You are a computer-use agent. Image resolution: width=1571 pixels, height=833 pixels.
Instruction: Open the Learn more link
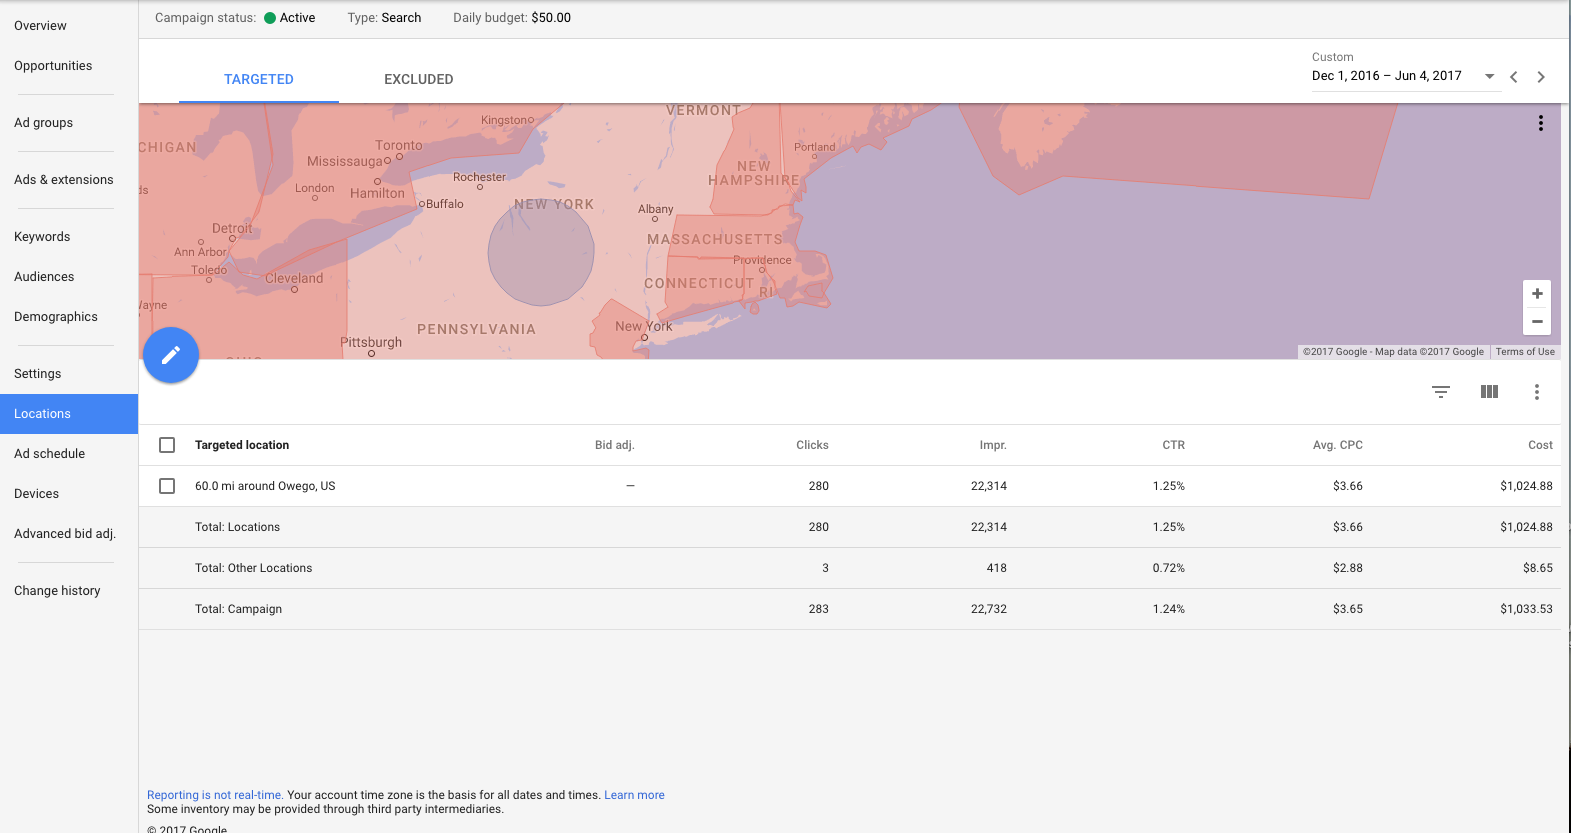click(x=634, y=795)
